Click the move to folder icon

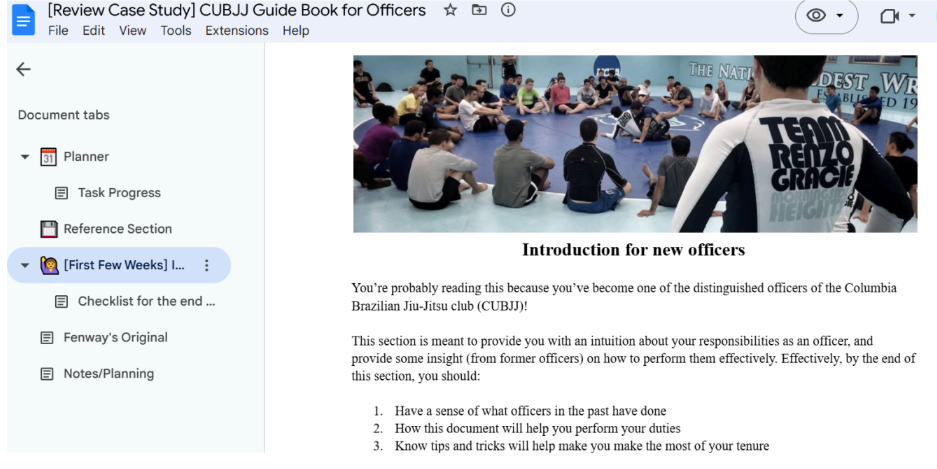click(x=479, y=10)
